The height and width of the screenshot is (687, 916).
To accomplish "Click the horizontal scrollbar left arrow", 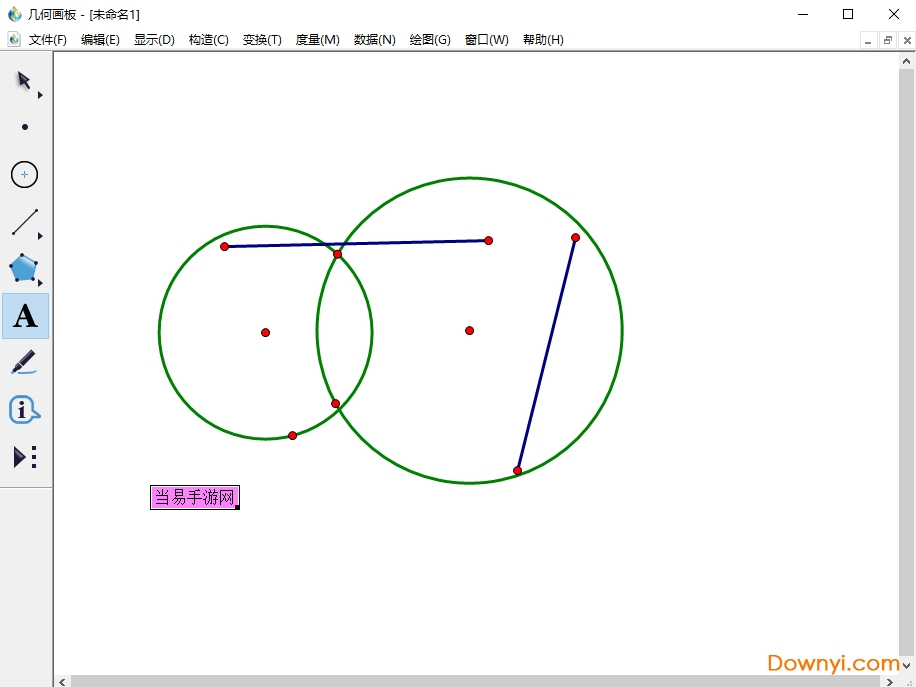I will [62, 681].
